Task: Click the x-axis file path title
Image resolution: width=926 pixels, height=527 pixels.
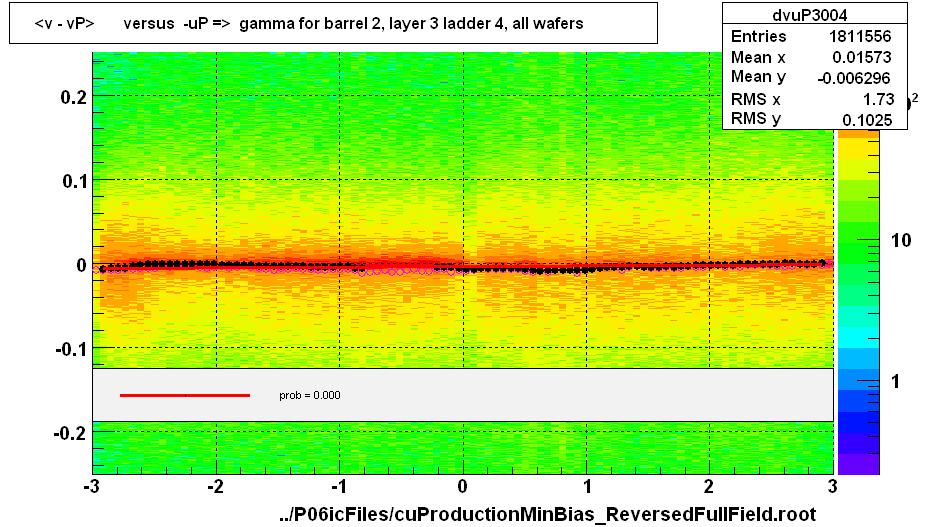Action: [547, 513]
